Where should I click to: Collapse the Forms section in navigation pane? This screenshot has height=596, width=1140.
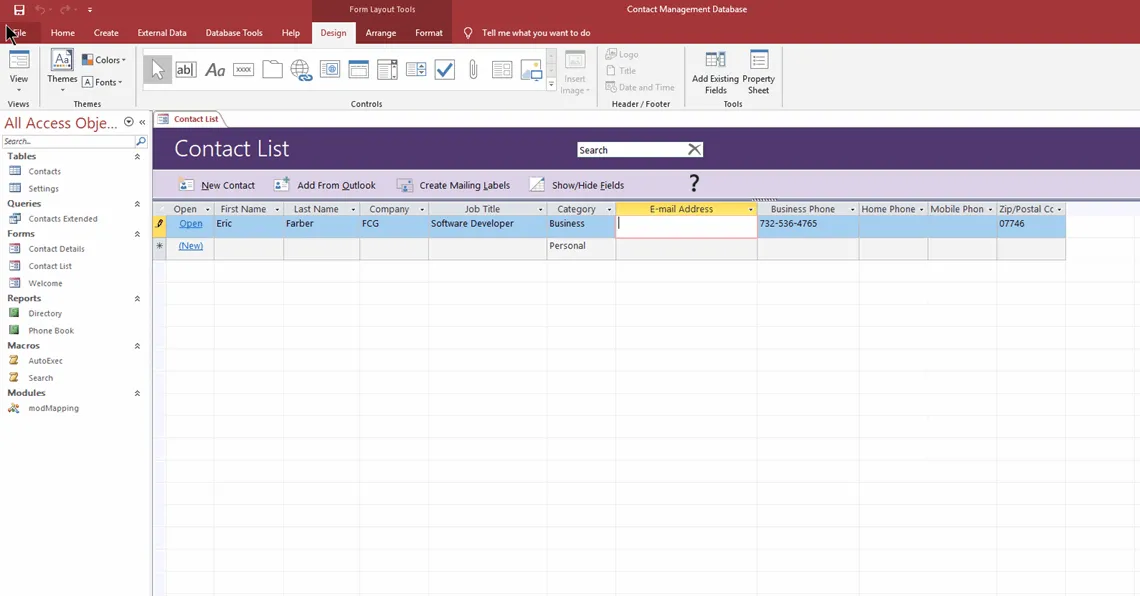[137, 233]
